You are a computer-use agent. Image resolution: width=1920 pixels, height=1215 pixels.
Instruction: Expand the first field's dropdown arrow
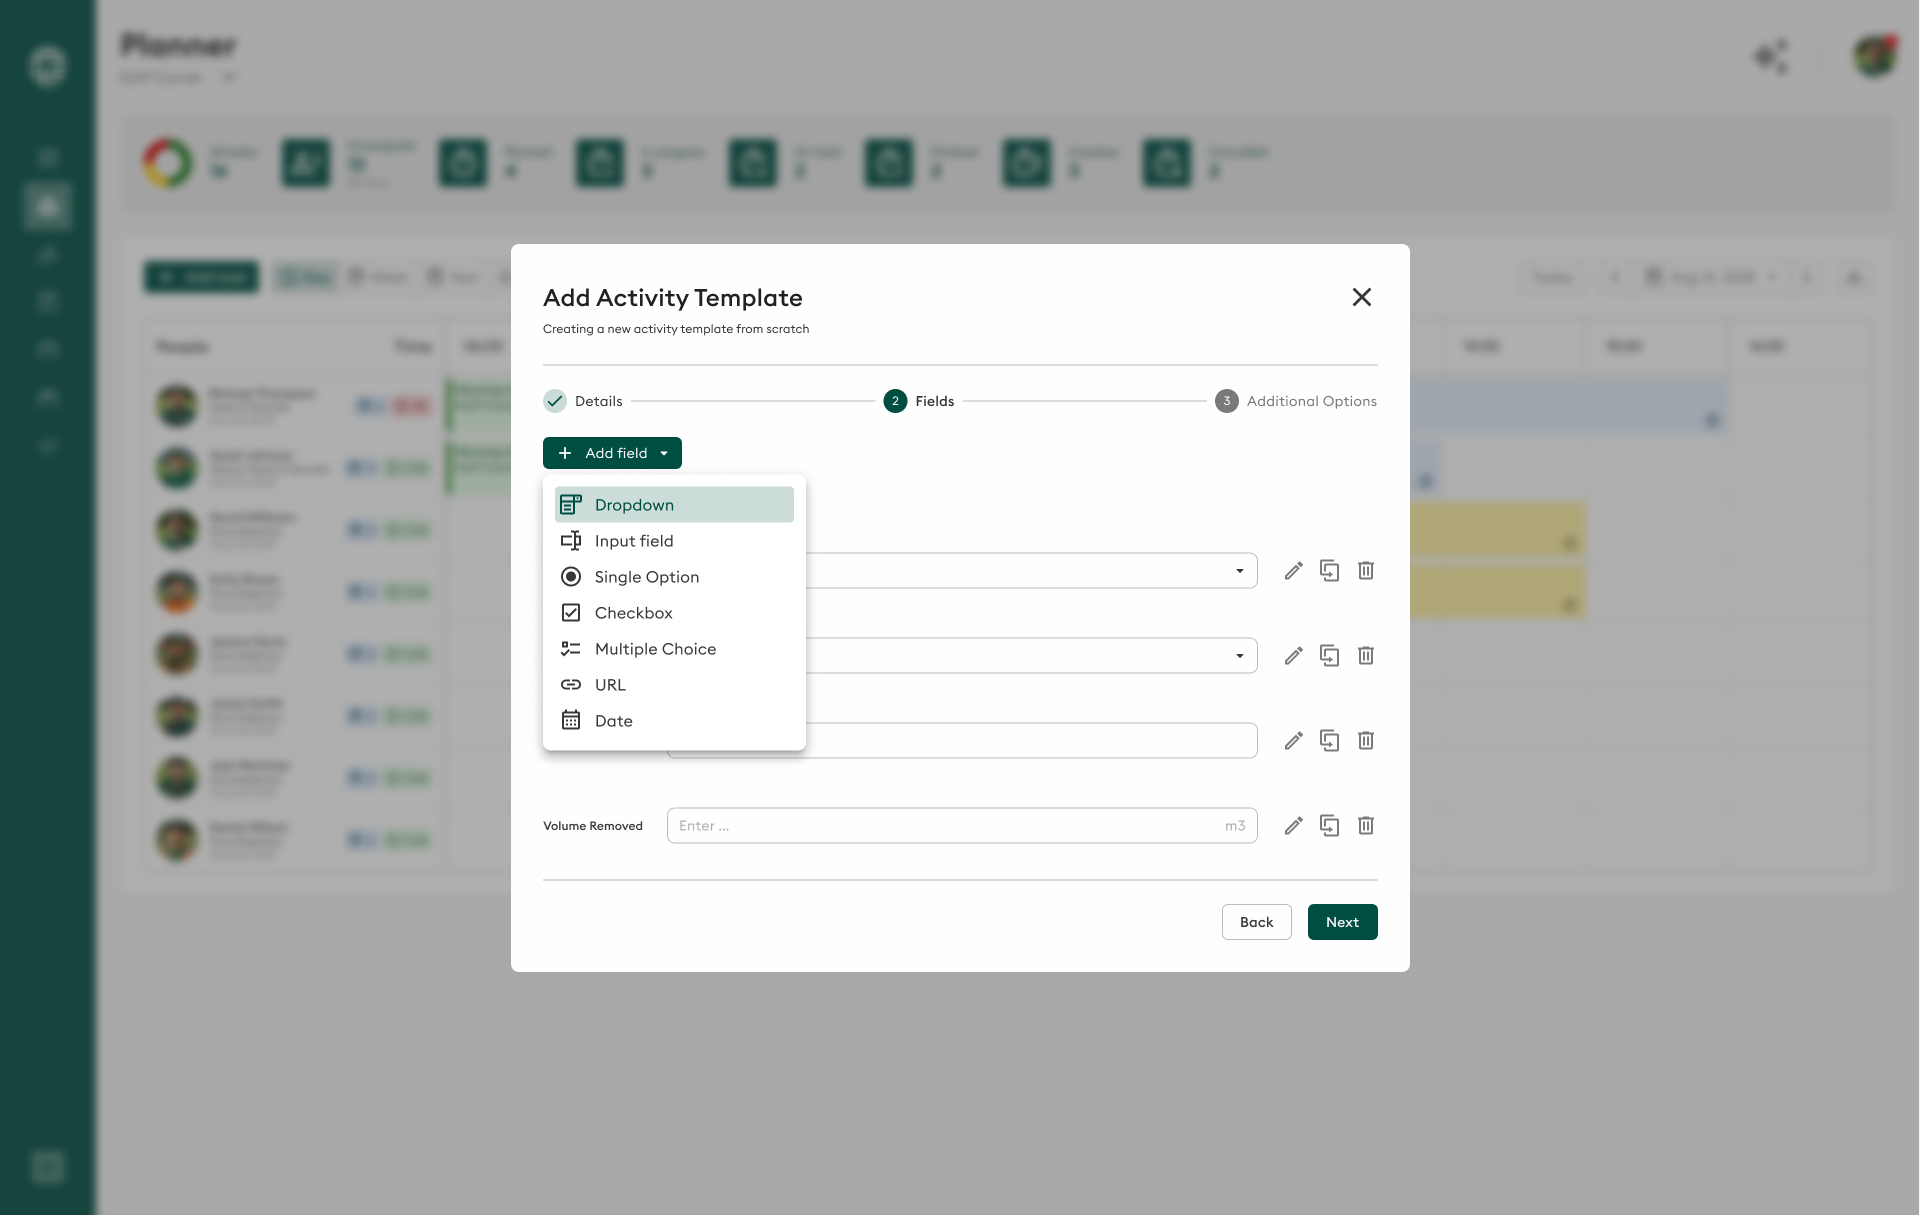1239,571
